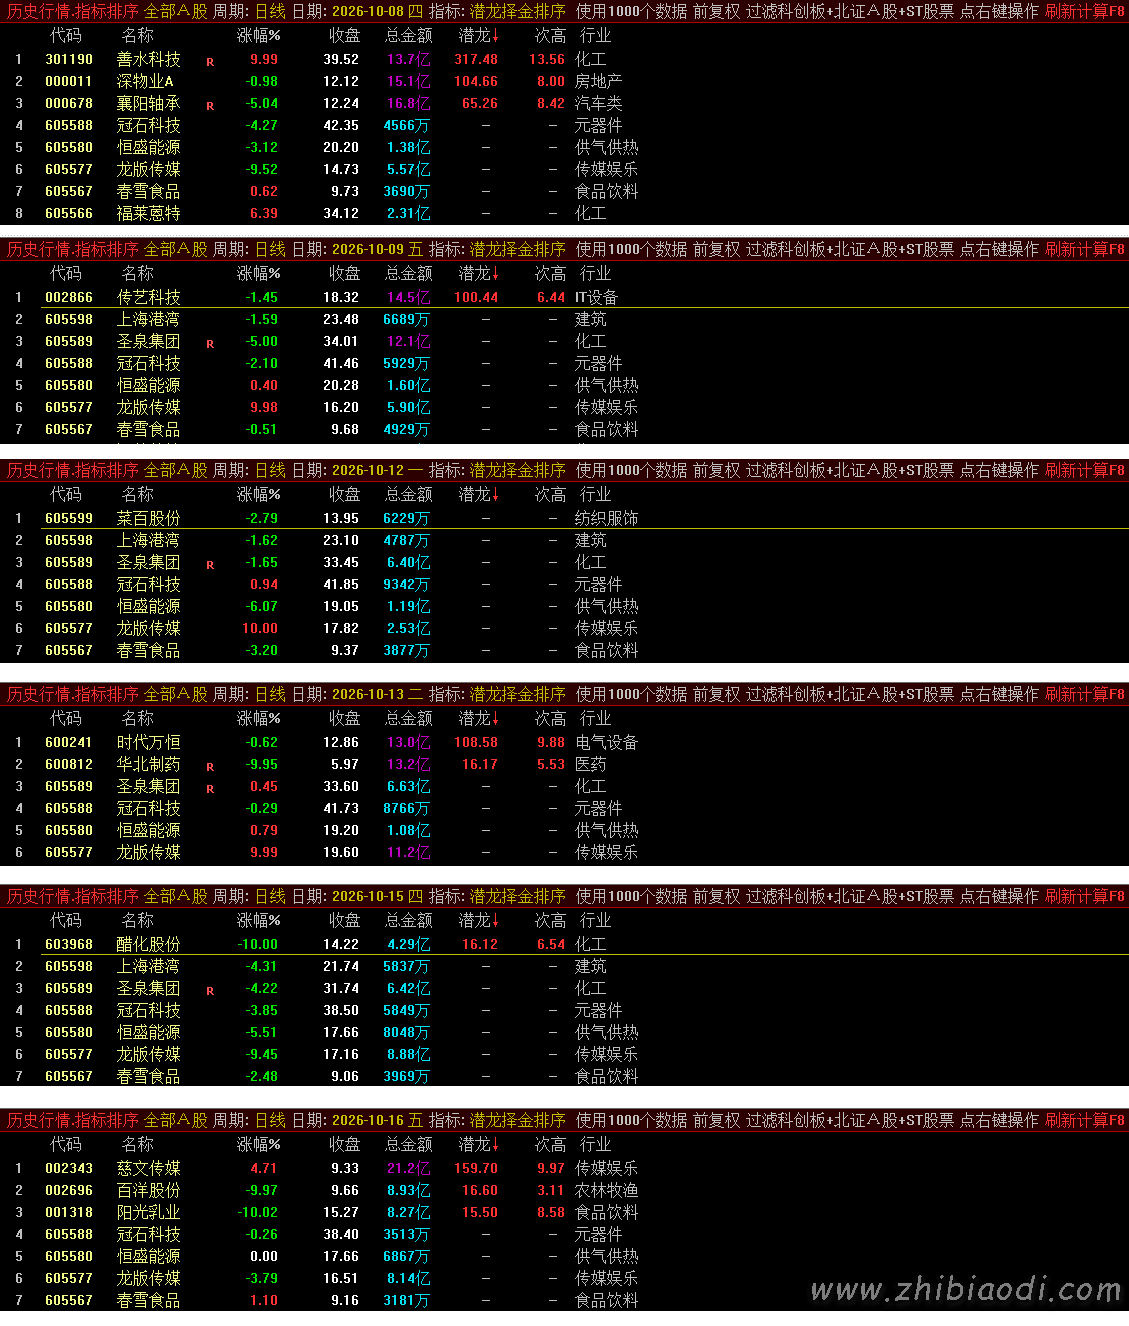Click the 次高 header in the 2026-10-16 panel

point(550,1144)
